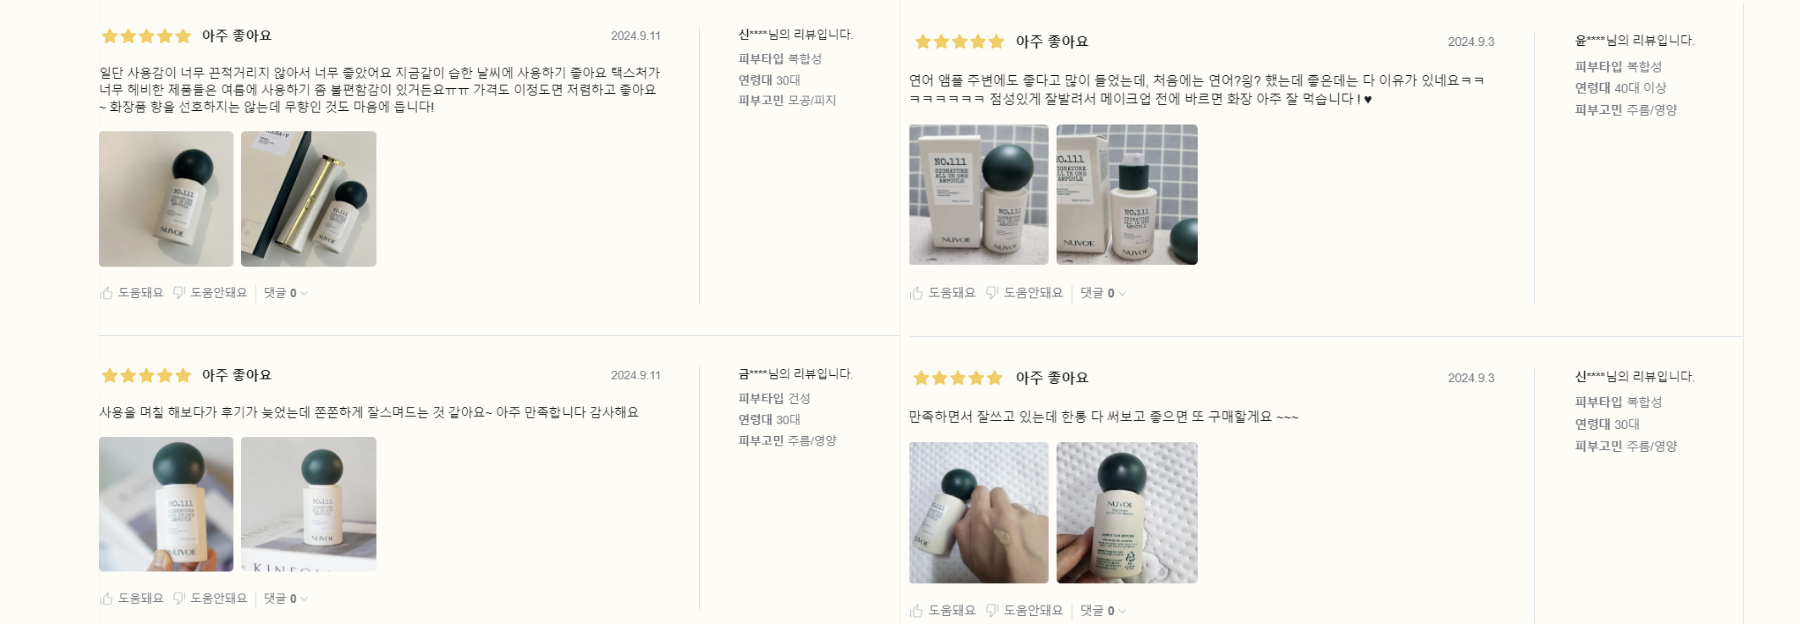Click thumbs-down icon in 금**** review
The image size is (1800, 624).
179,598
